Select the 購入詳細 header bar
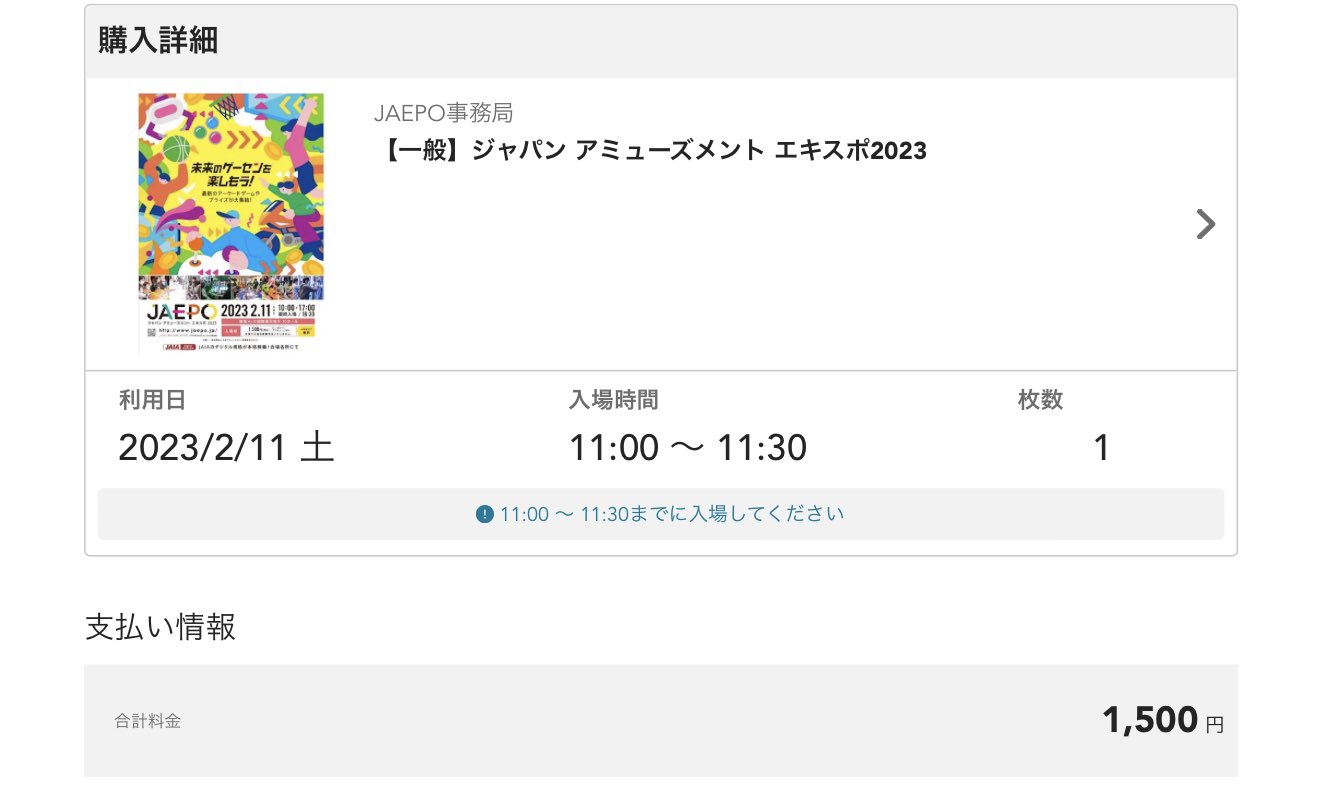 point(661,41)
